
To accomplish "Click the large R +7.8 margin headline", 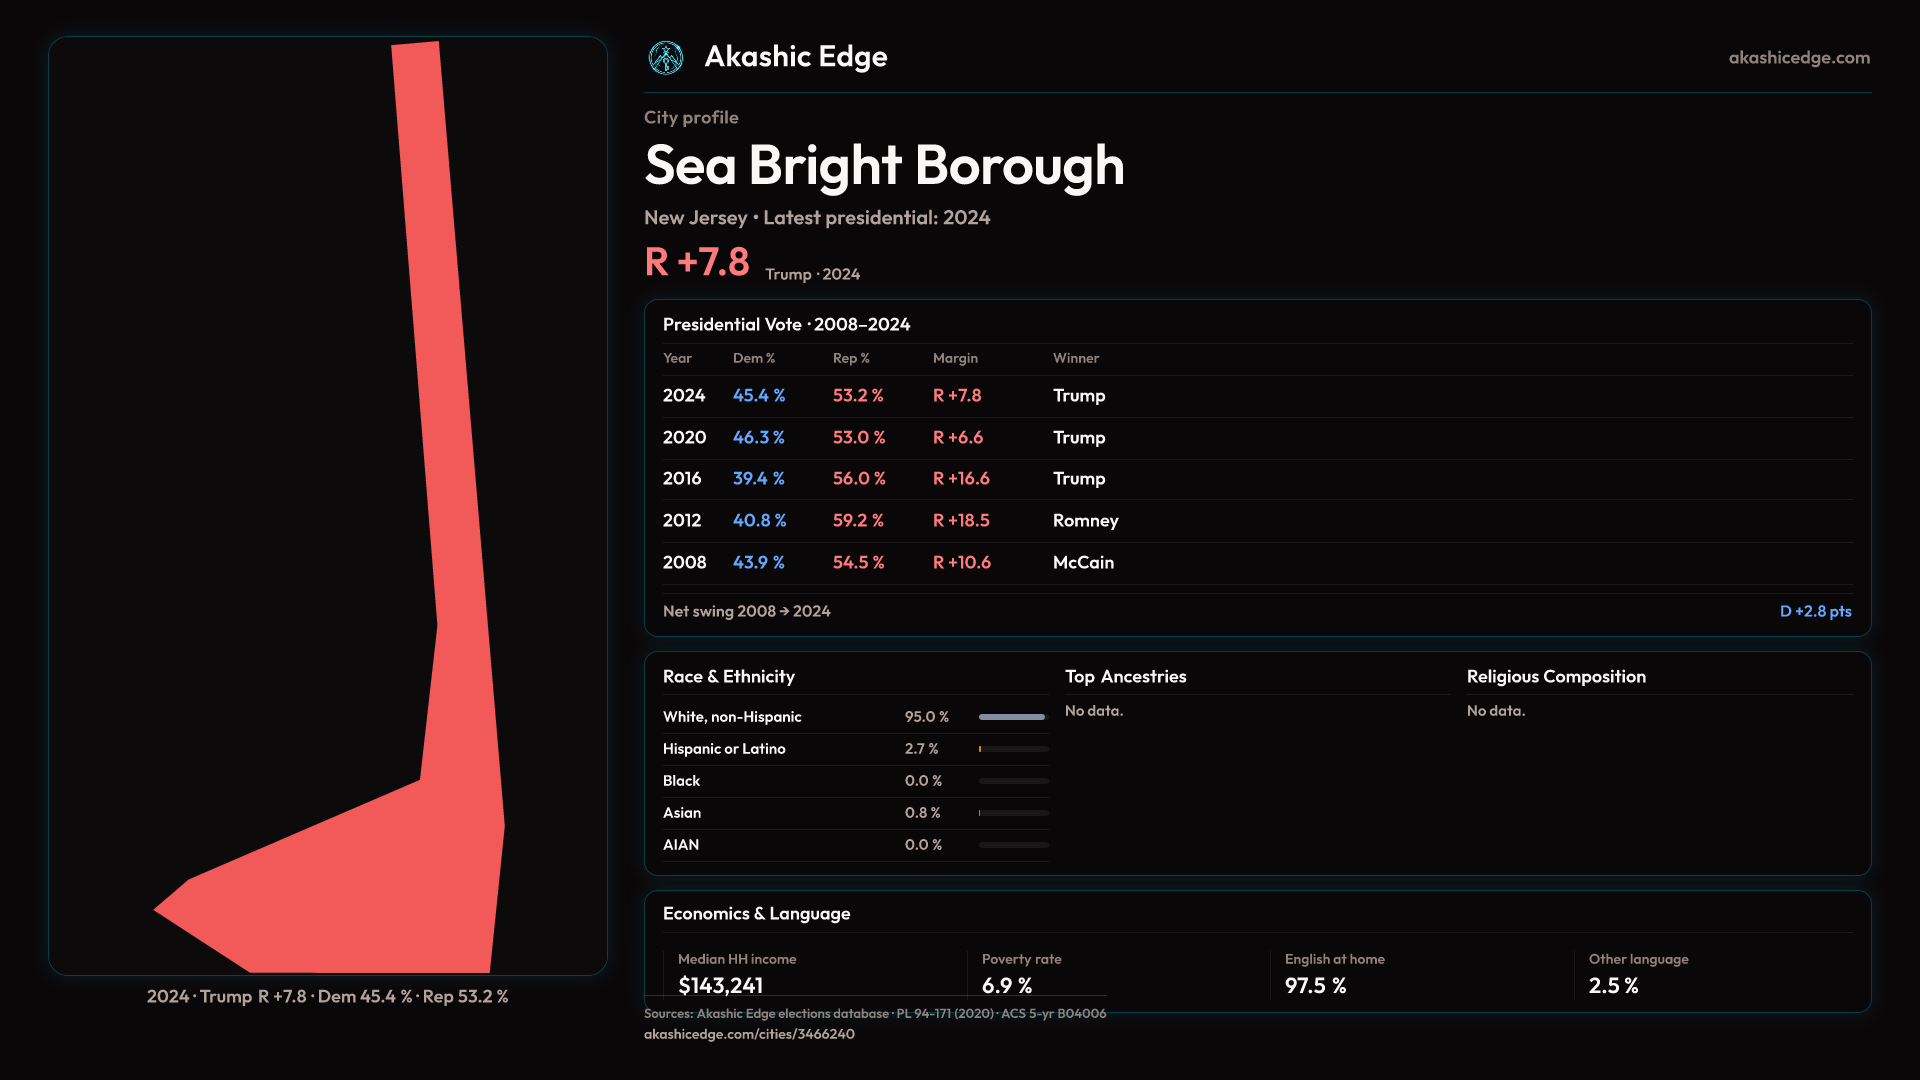I will 697,262.
